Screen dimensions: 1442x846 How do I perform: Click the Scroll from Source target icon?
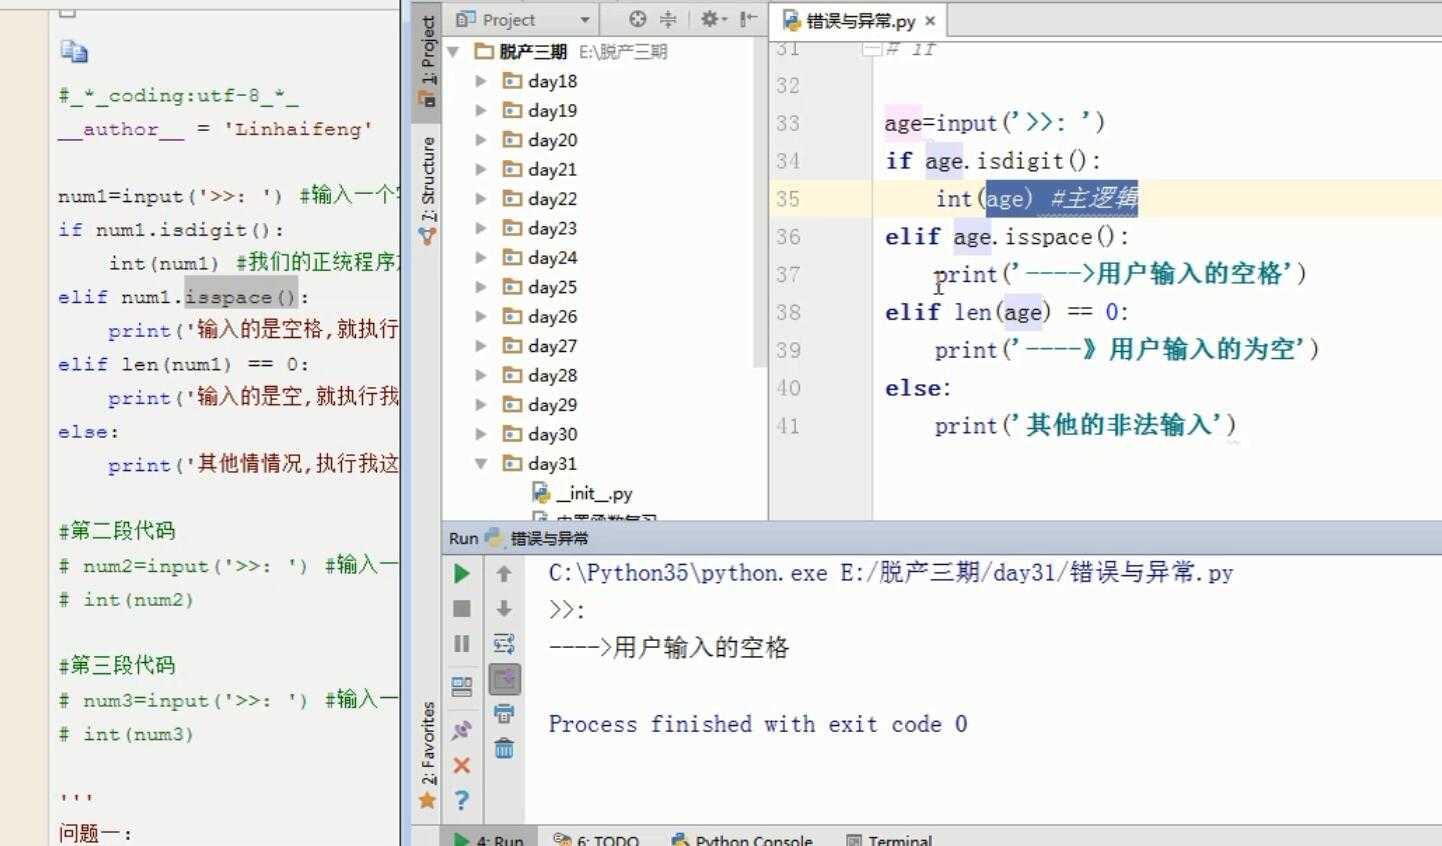[x=638, y=19]
